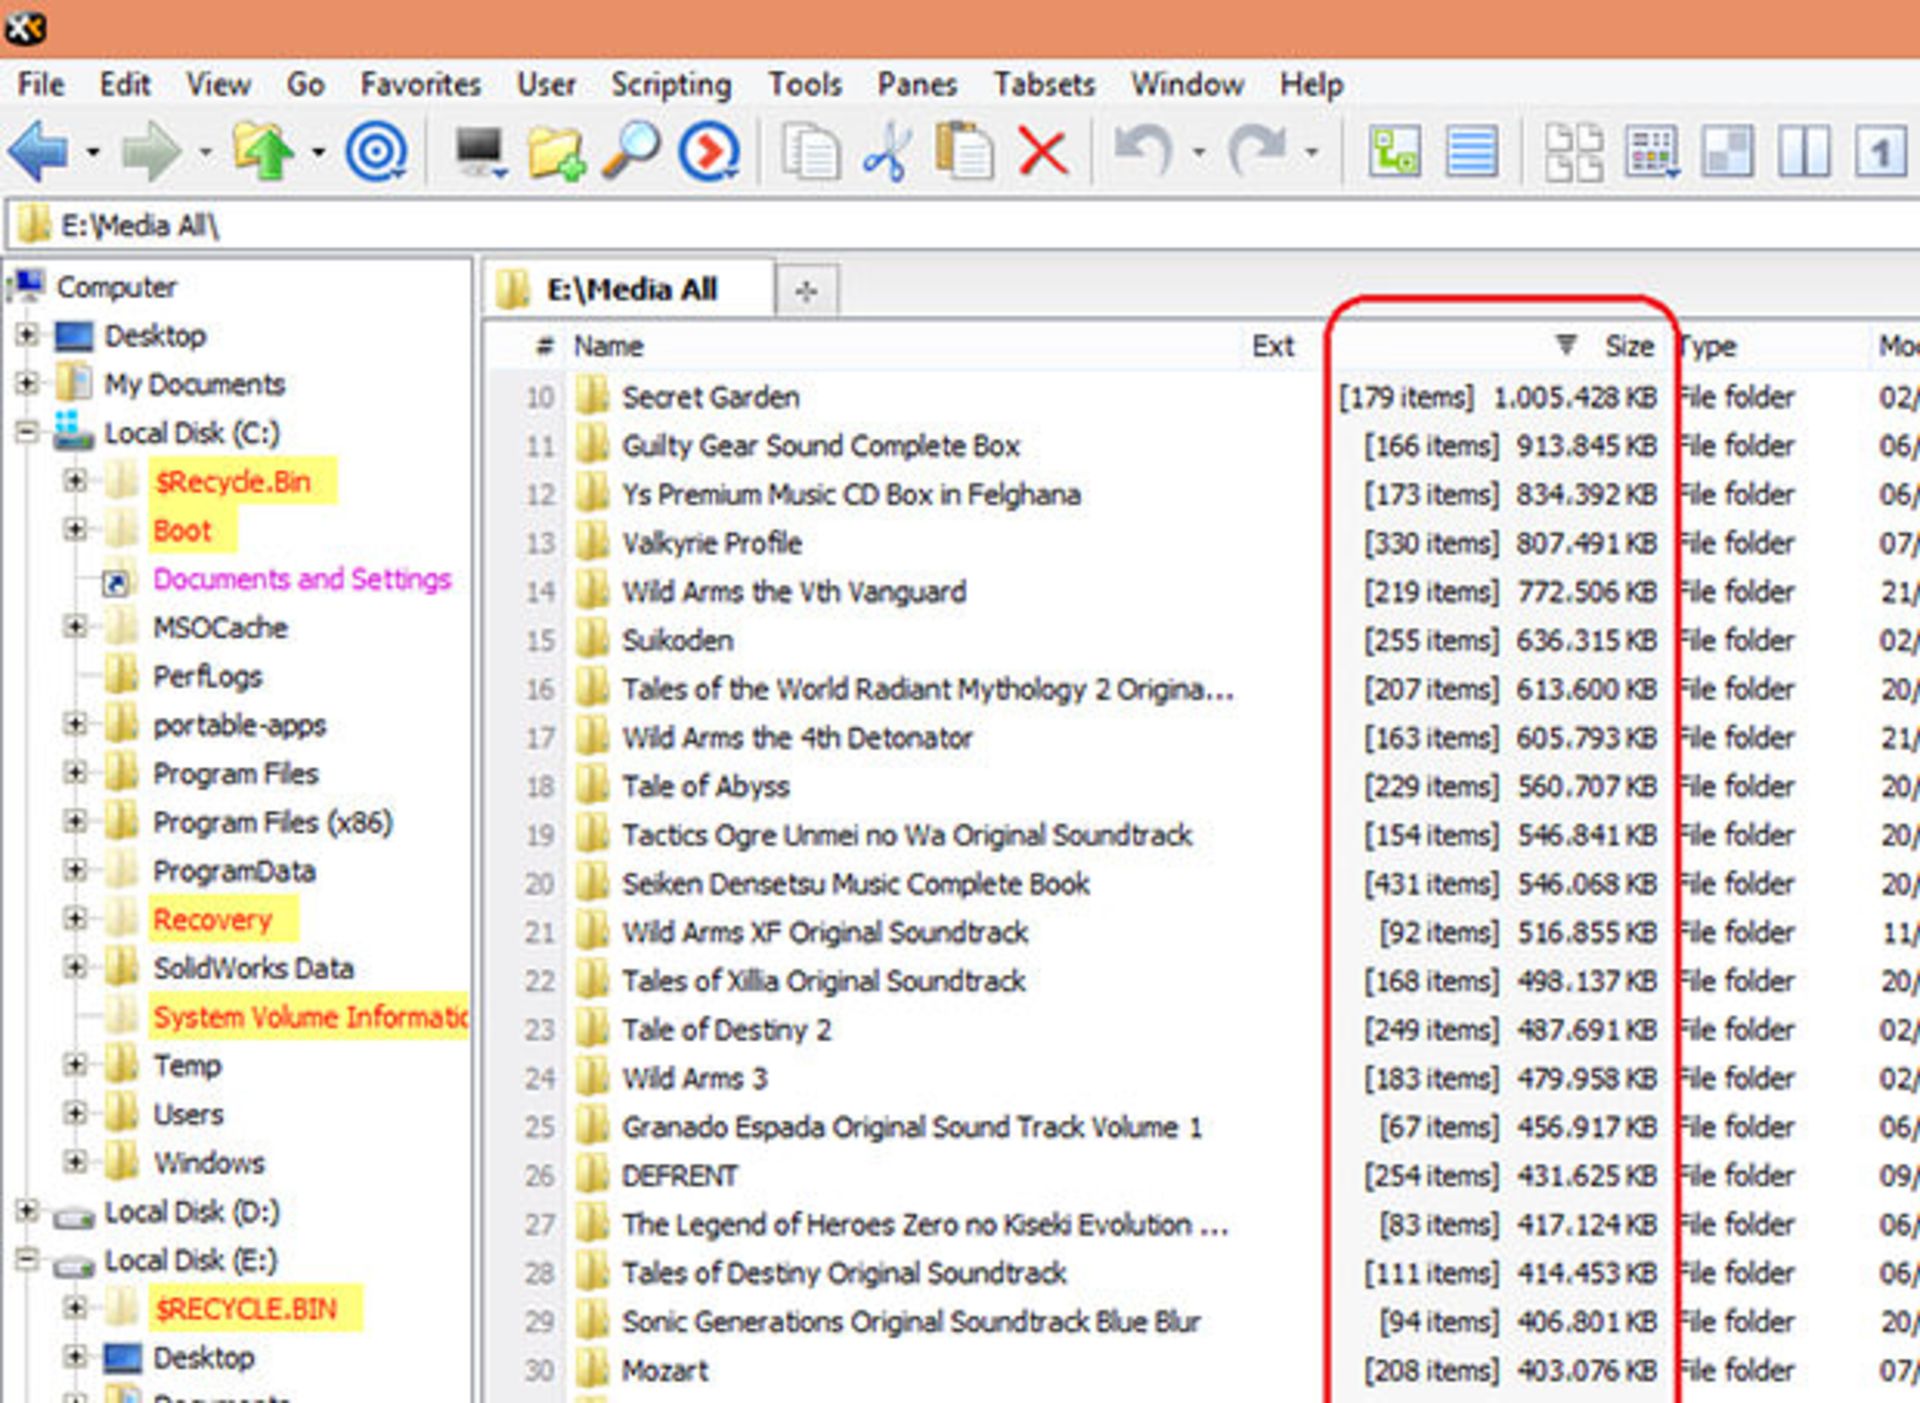Select the Secret Garden folder row
This screenshot has width=1920, height=1403.
(x=711, y=397)
